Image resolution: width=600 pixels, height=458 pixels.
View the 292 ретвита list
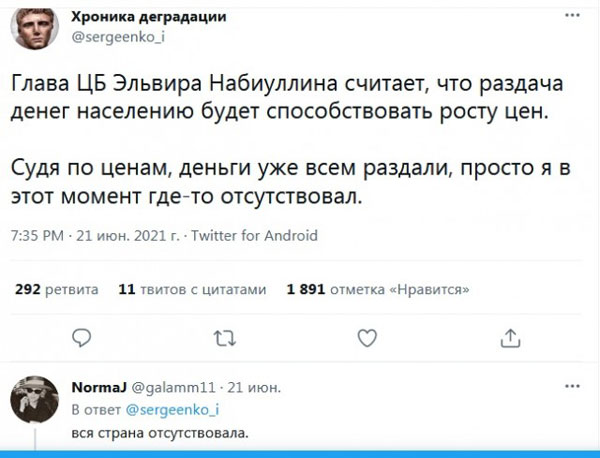tap(57, 290)
